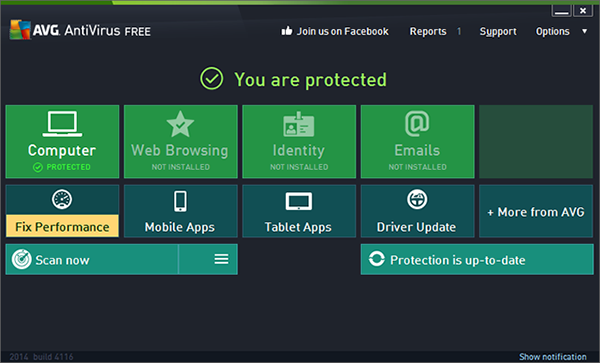Viewport: 600px width, 363px height.
Task: Click the phone icon on Mobile Apps tile
Action: point(180,201)
